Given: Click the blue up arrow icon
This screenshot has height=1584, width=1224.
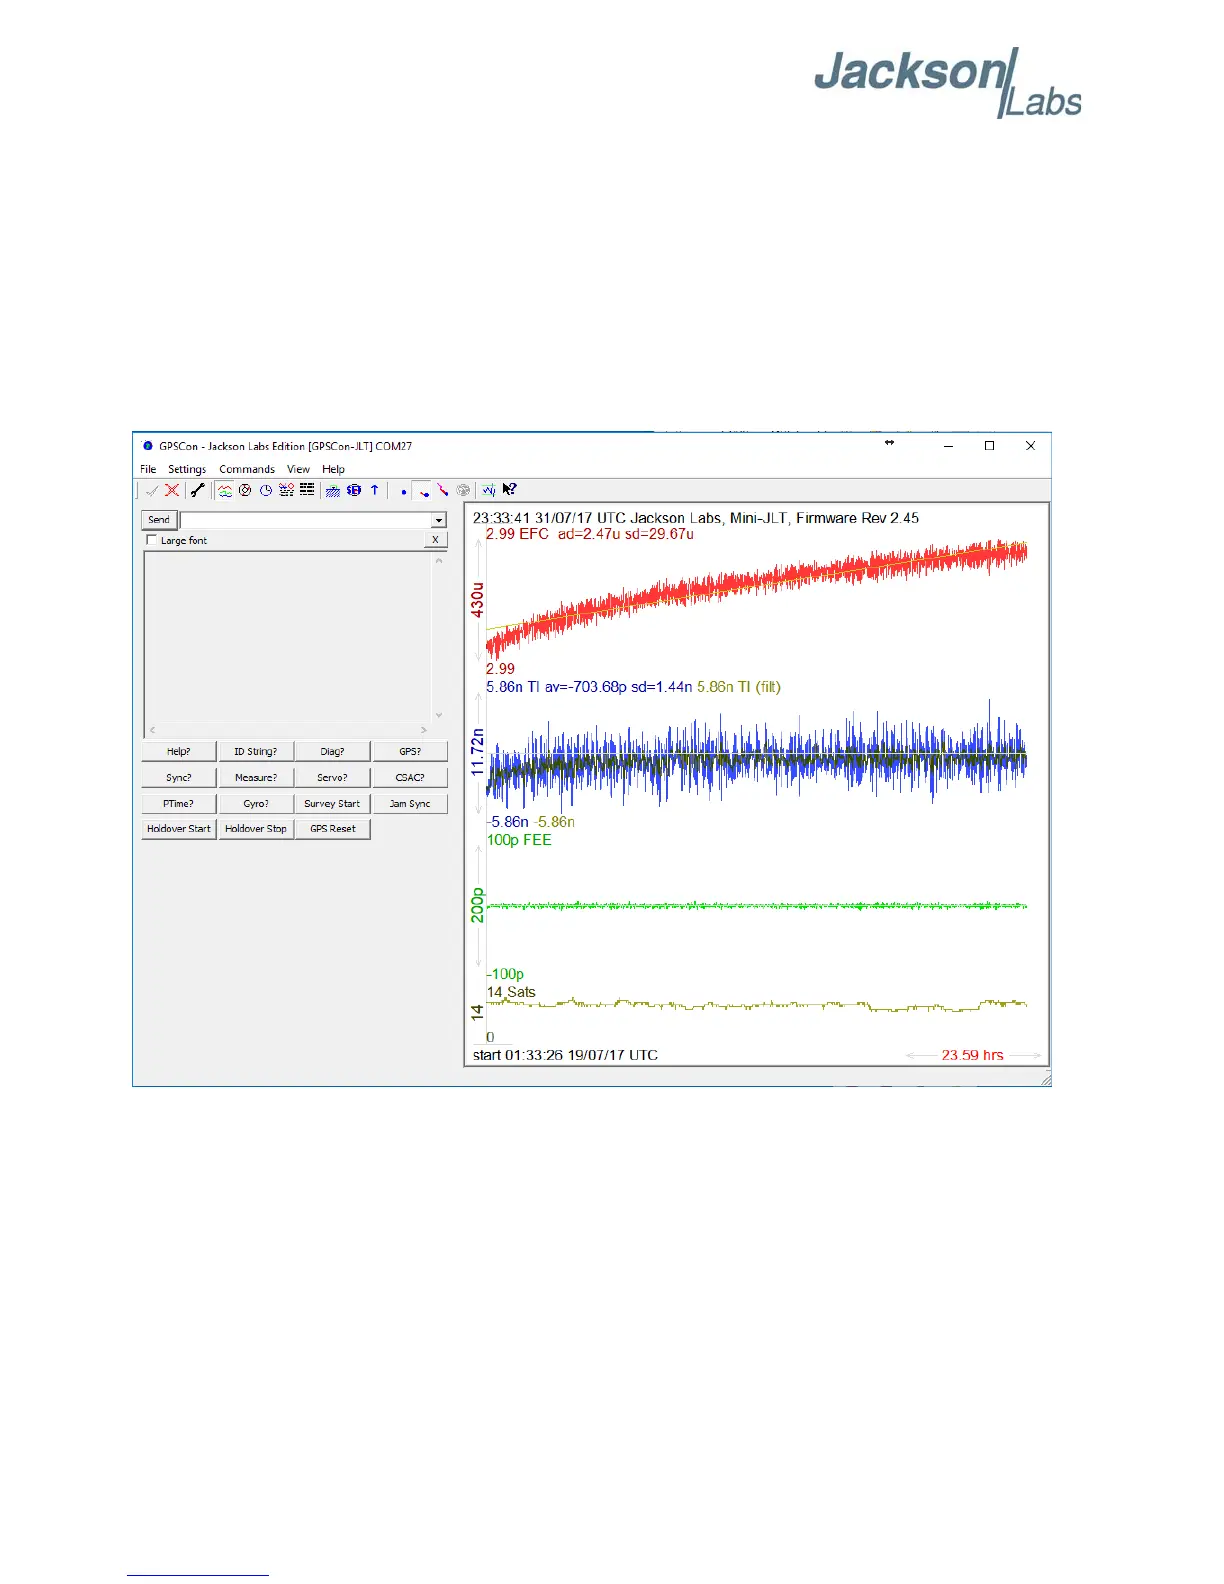Looking at the screenshot, I should tap(375, 490).
